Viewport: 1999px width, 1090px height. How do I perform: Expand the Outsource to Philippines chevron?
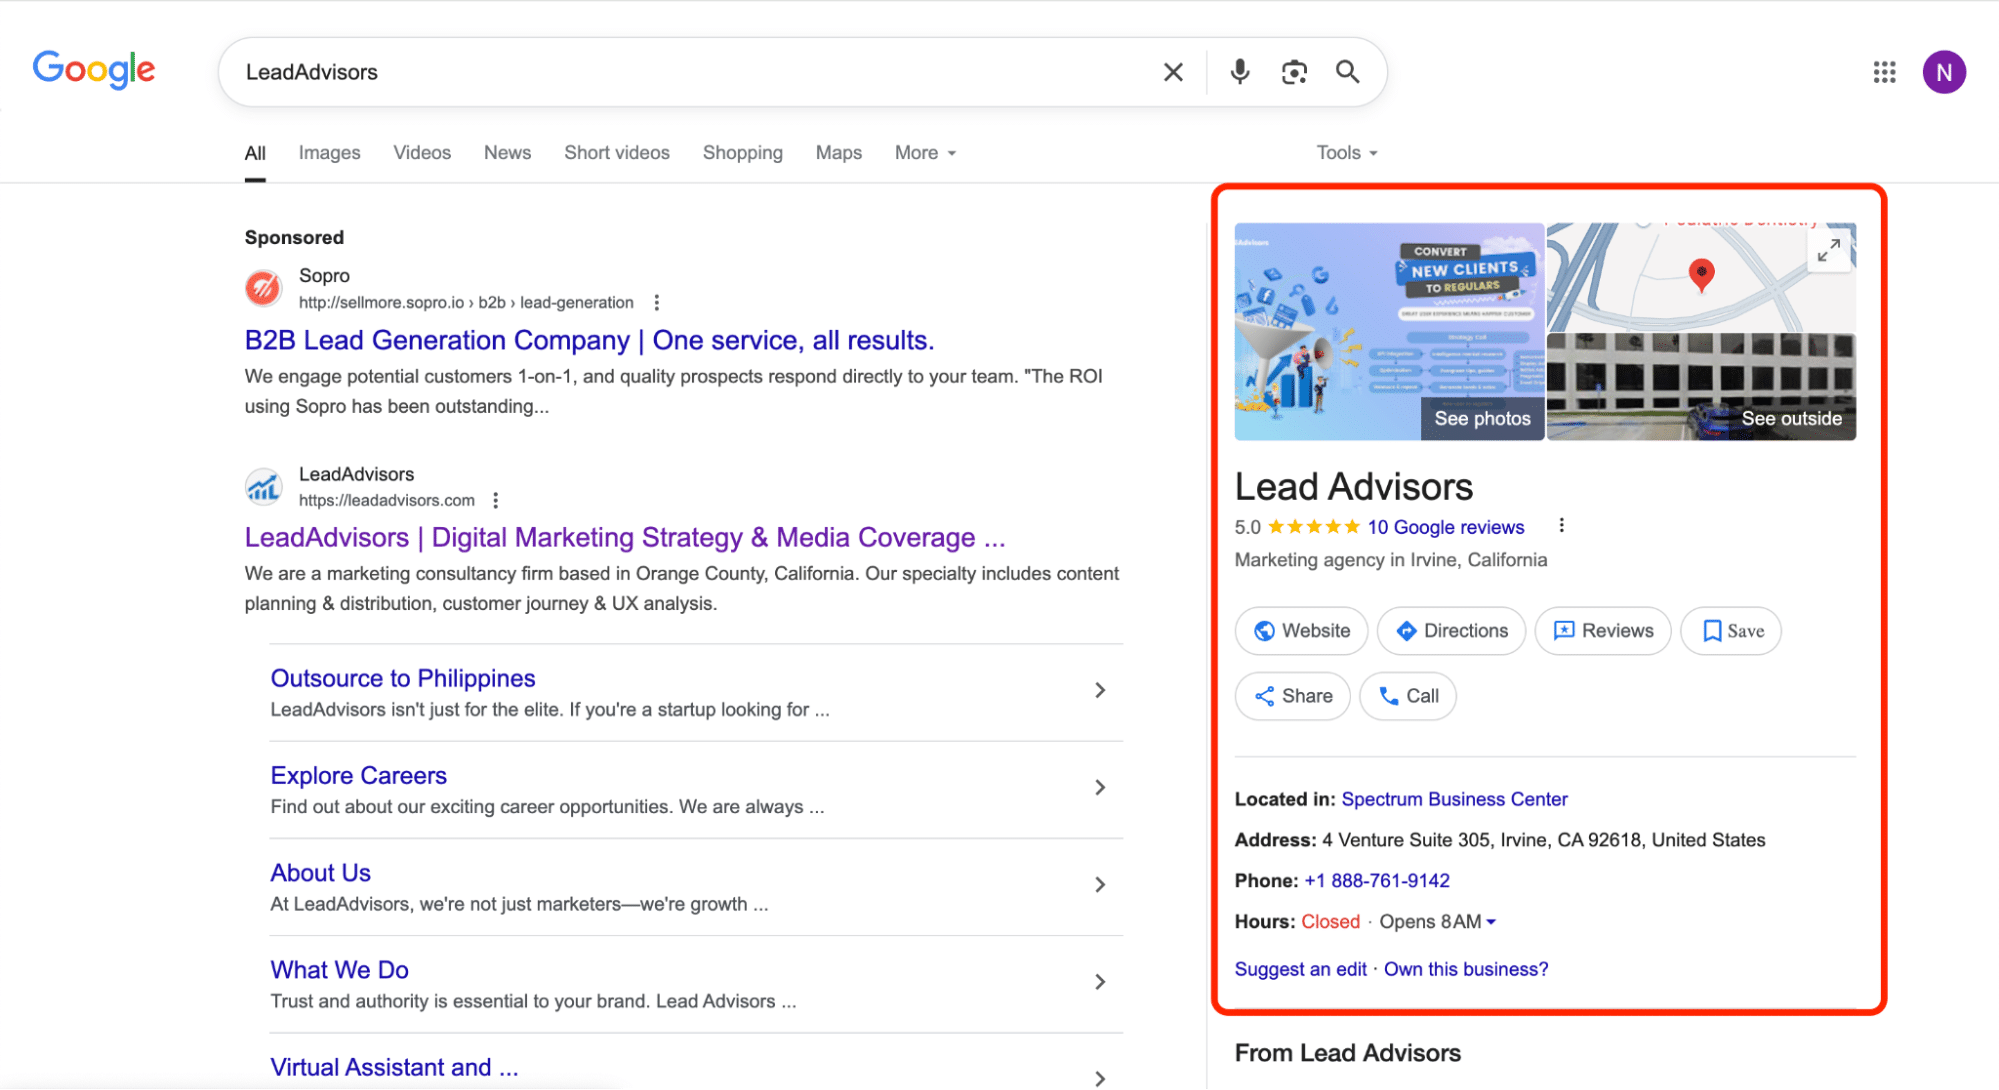click(1100, 690)
